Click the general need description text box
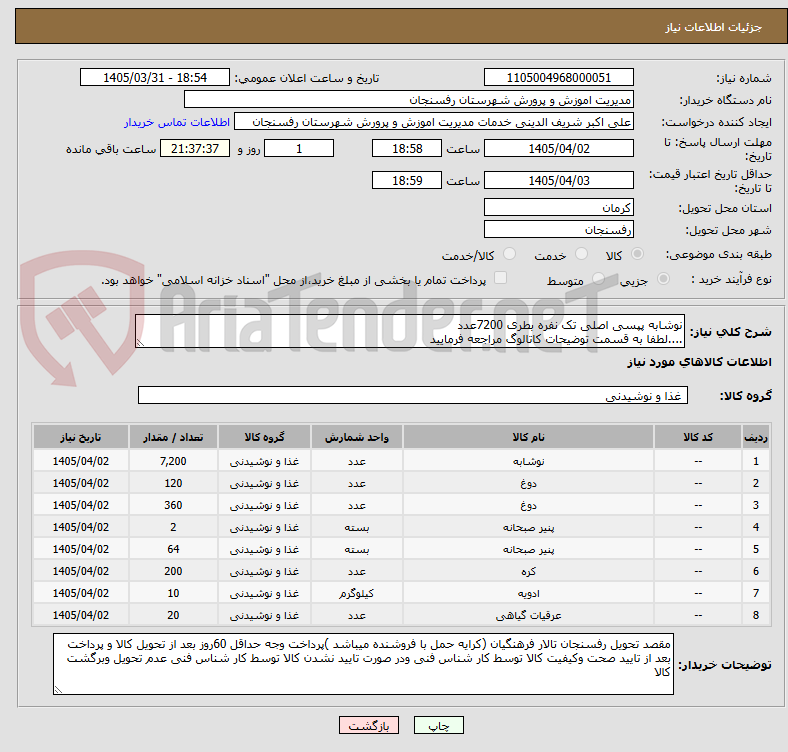This screenshot has width=788, height=752. tap(410, 331)
